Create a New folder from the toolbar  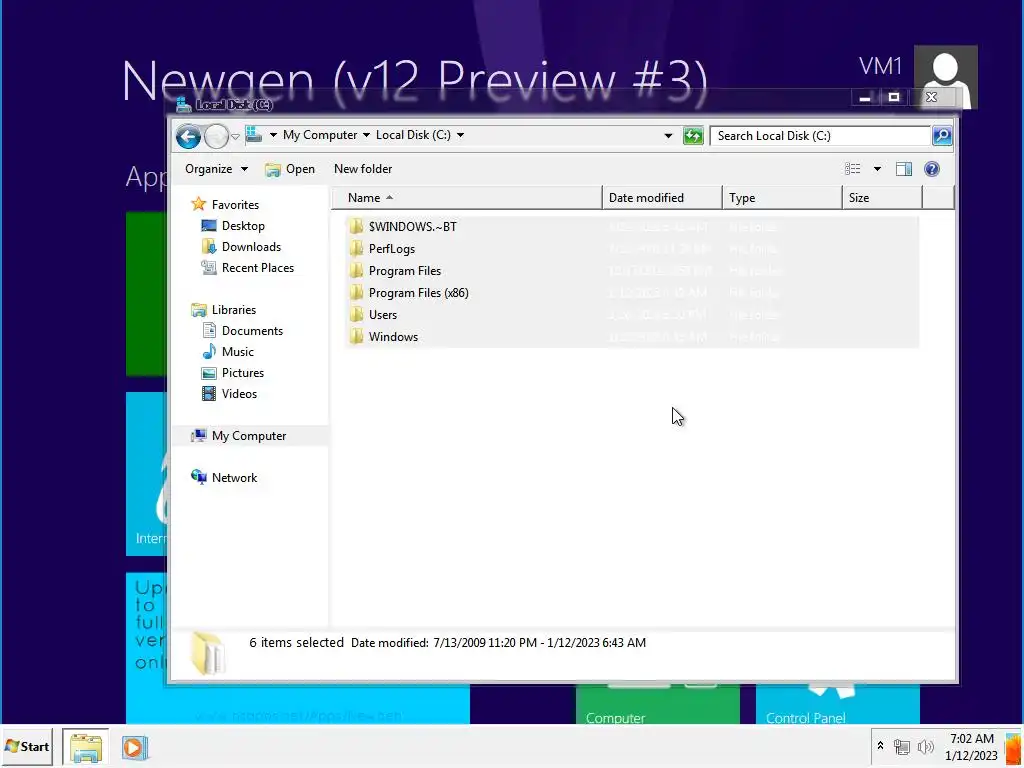coord(363,169)
